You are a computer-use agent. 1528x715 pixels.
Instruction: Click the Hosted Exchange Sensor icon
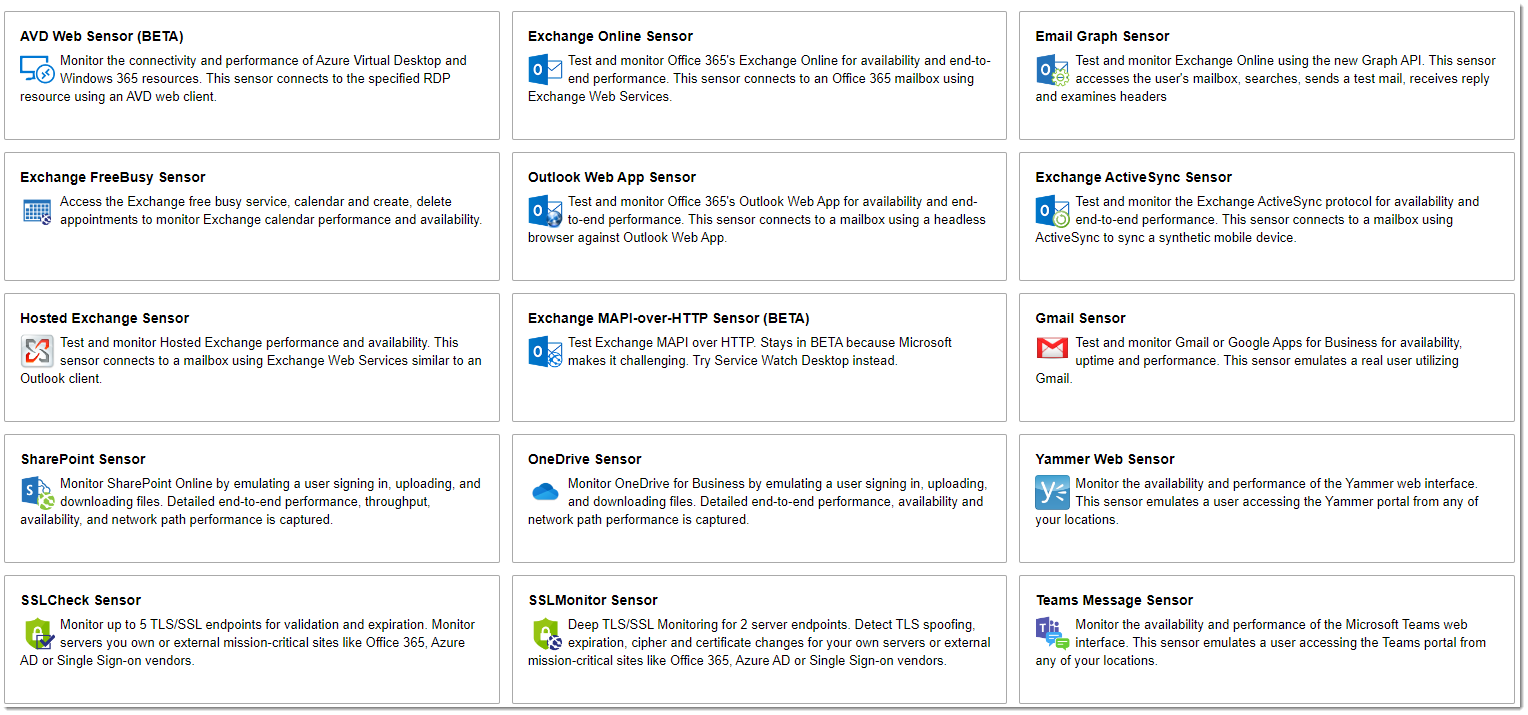click(37, 352)
